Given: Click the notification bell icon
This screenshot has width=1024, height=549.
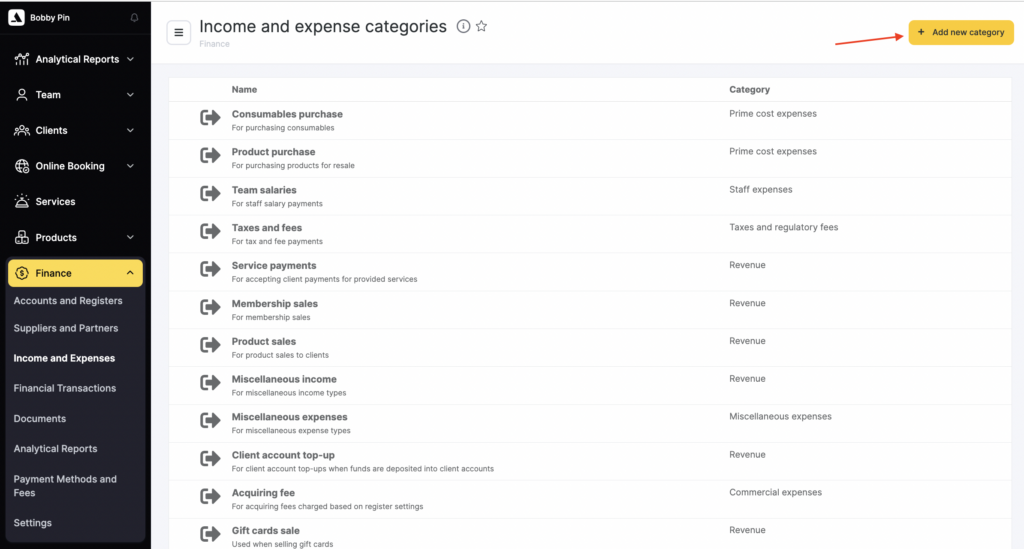Looking at the screenshot, I should (x=135, y=18).
